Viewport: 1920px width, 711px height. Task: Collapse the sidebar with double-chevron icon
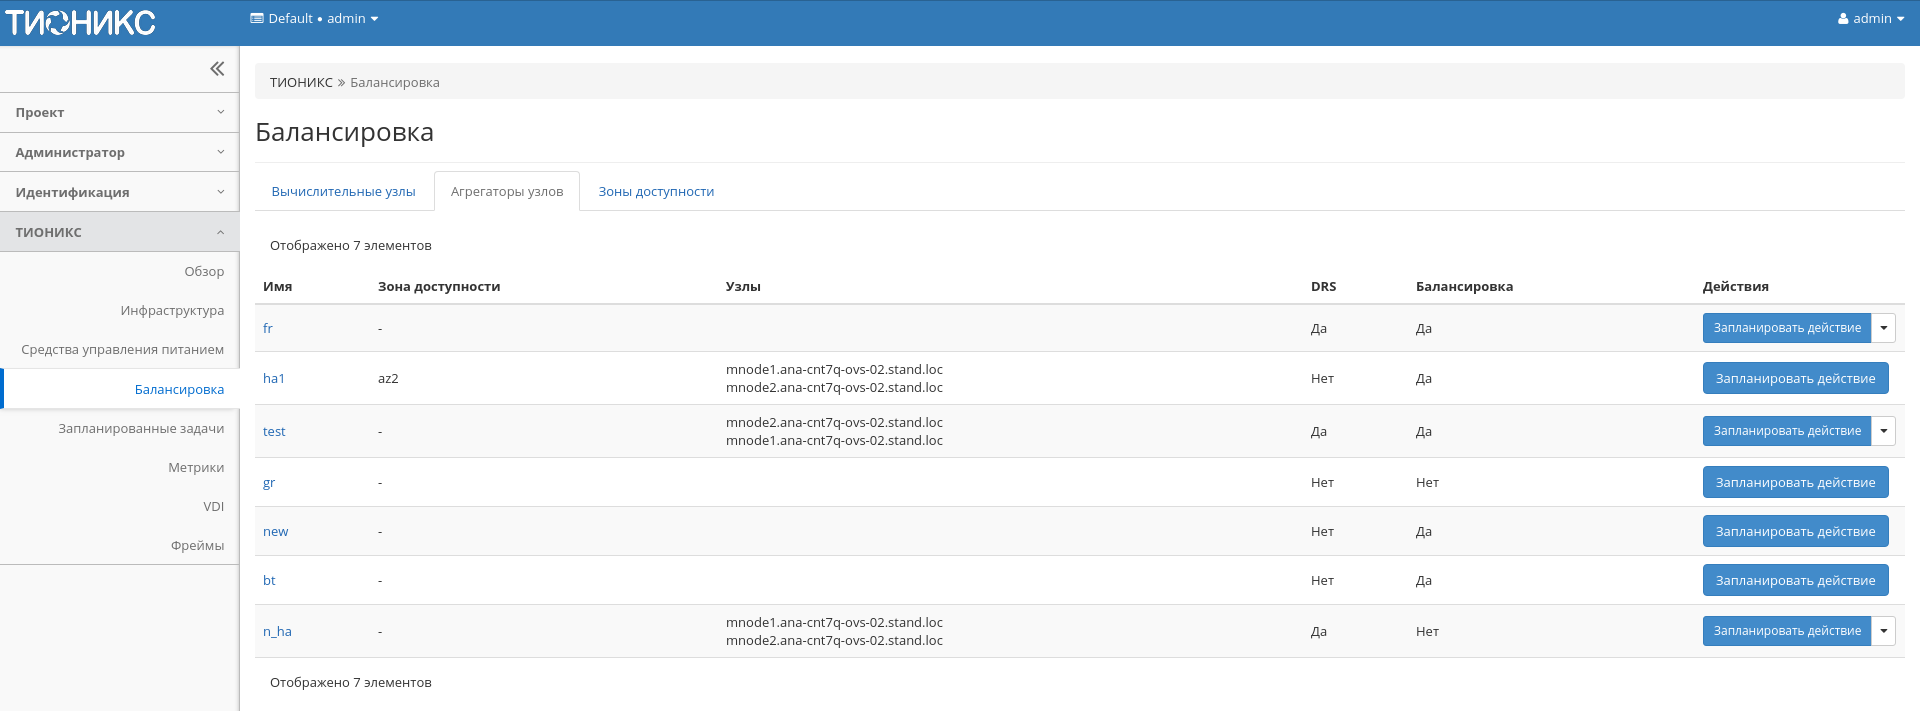[217, 69]
